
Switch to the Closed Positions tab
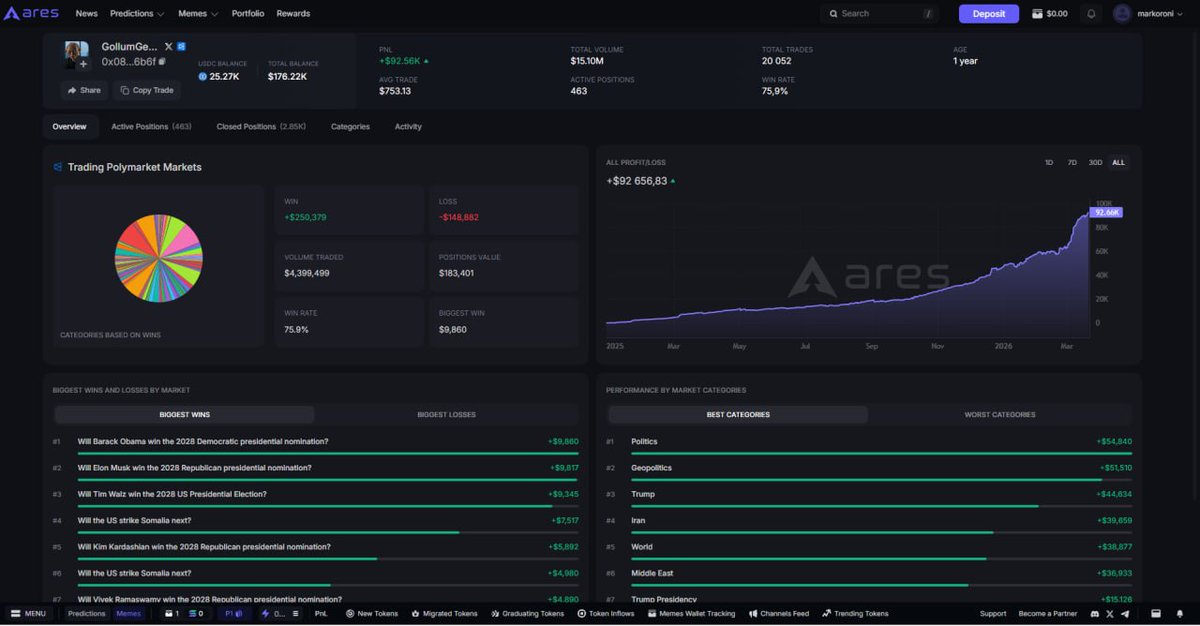[x=261, y=127]
